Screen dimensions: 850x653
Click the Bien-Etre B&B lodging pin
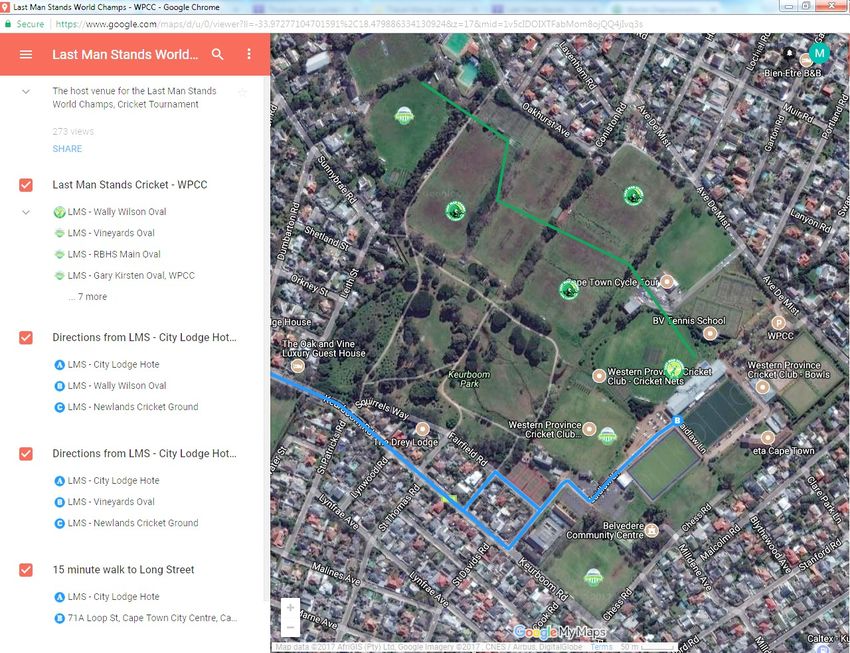click(806, 60)
